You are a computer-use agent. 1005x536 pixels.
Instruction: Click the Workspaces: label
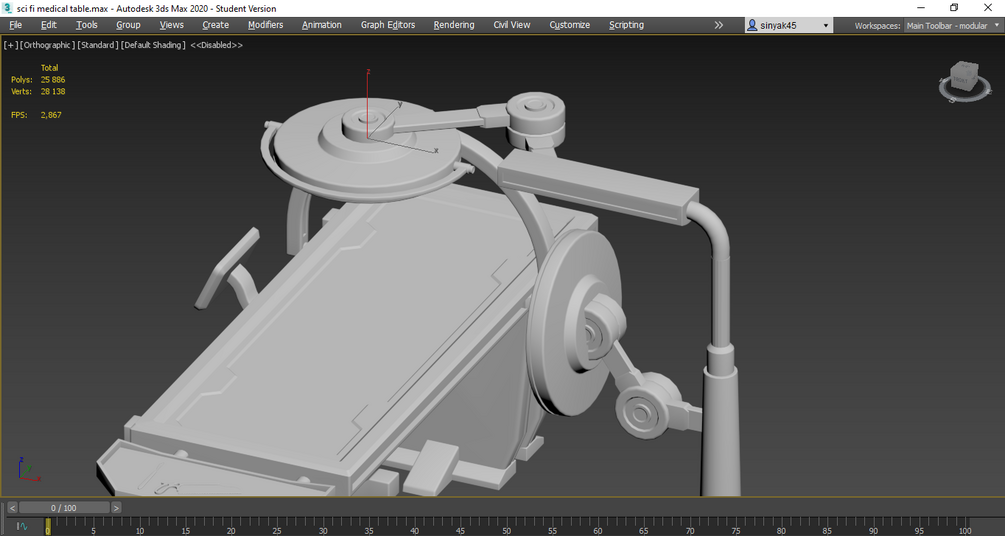pyautogui.click(x=877, y=26)
